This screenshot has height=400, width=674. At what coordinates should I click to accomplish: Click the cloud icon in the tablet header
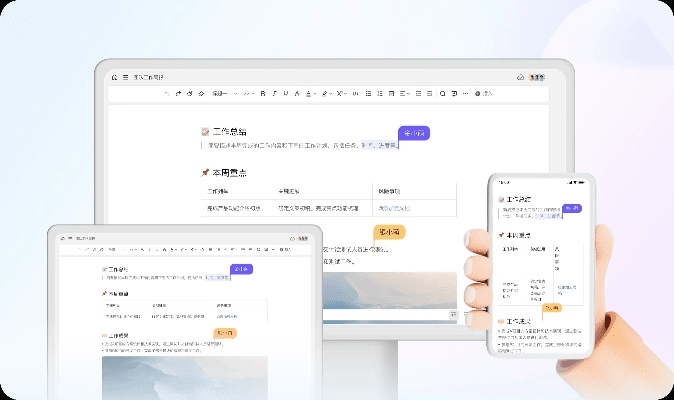pos(293,238)
